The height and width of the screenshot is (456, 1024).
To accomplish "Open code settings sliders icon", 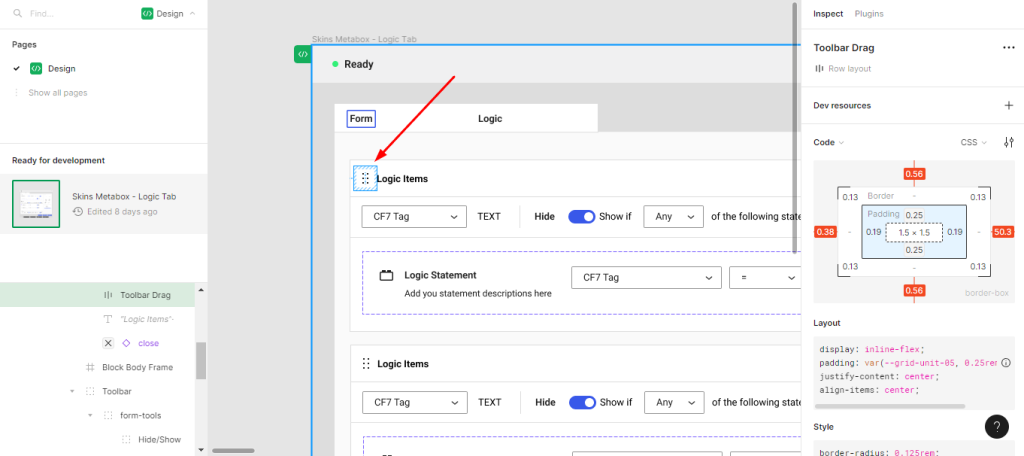I will pos(1008,143).
